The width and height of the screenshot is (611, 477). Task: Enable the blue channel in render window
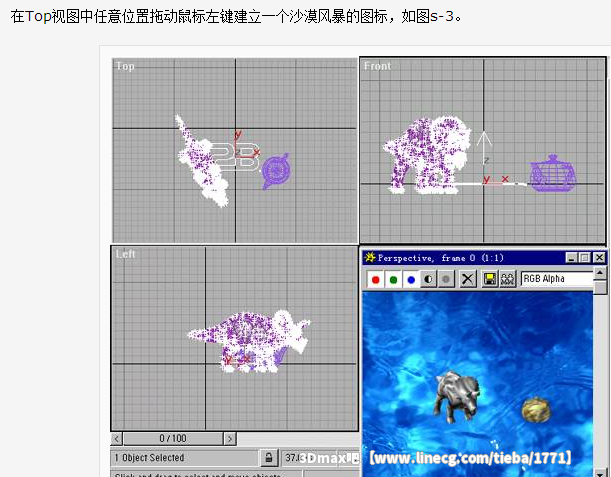coord(411,279)
